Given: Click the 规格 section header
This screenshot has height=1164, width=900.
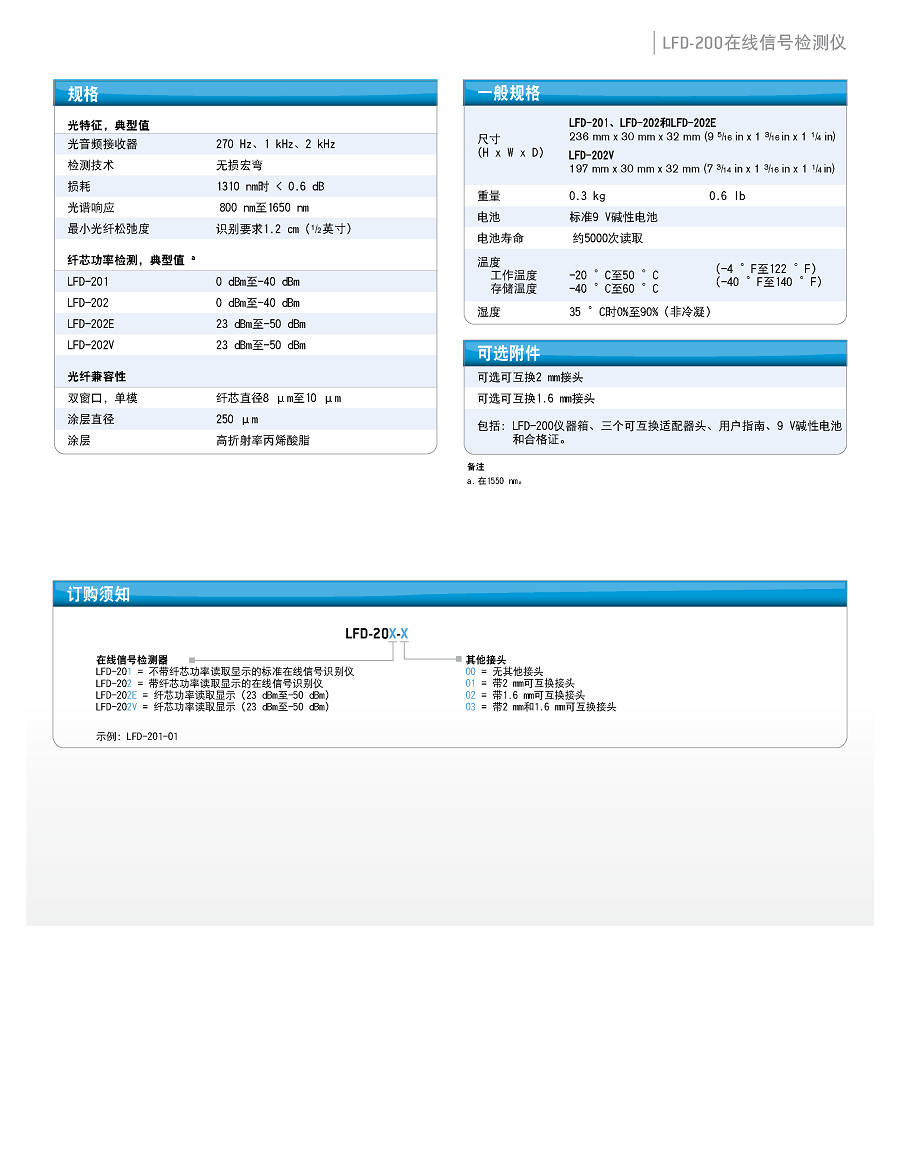Looking at the screenshot, I should pyautogui.click(x=84, y=94).
